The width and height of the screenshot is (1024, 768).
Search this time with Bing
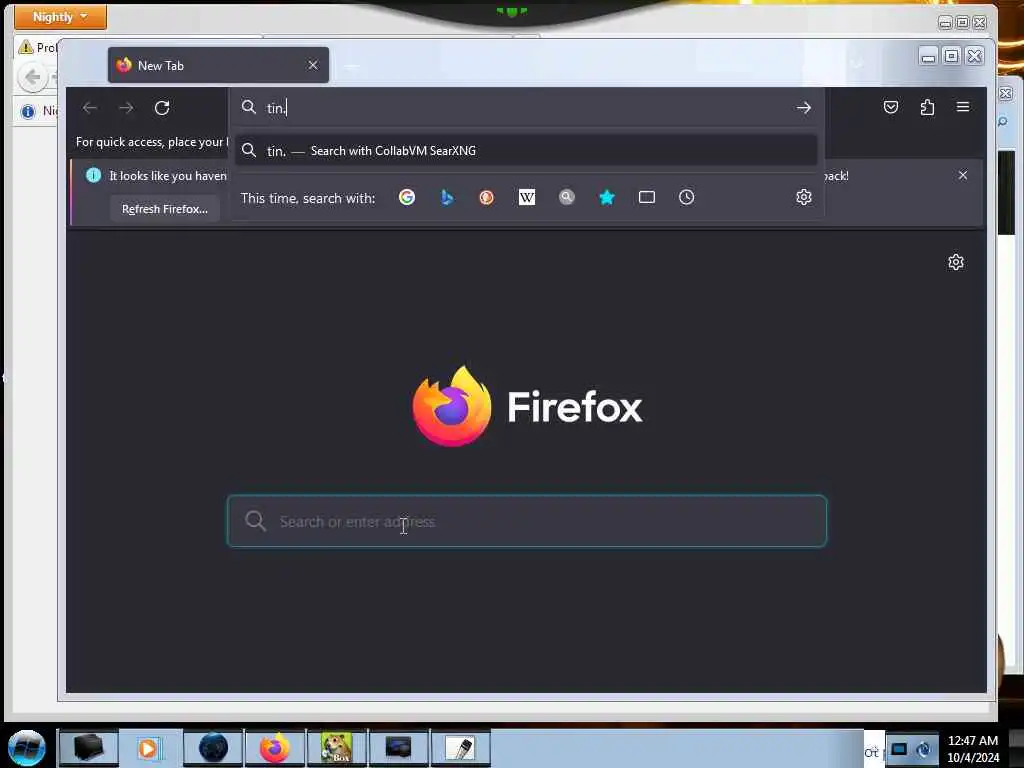(x=447, y=197)
